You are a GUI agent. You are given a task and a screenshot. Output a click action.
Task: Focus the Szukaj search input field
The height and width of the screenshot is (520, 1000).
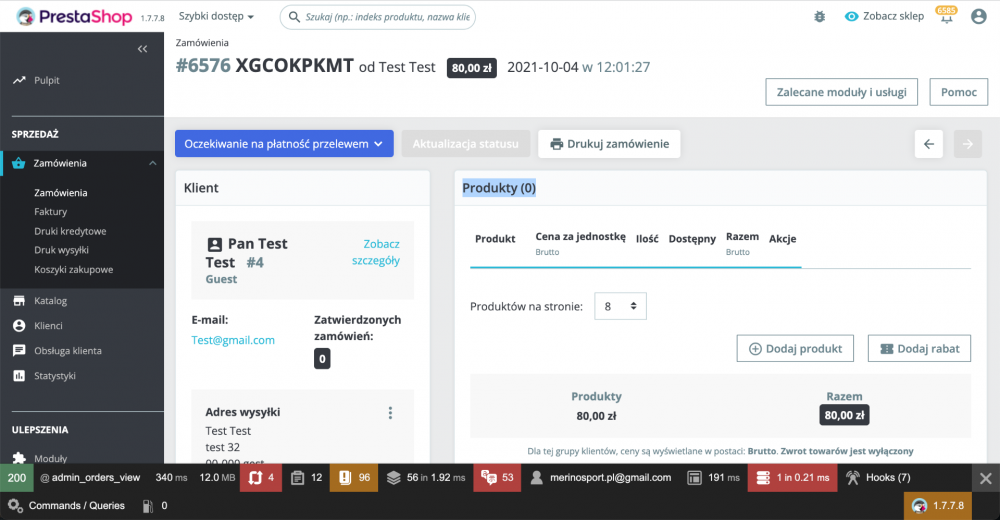378,17
